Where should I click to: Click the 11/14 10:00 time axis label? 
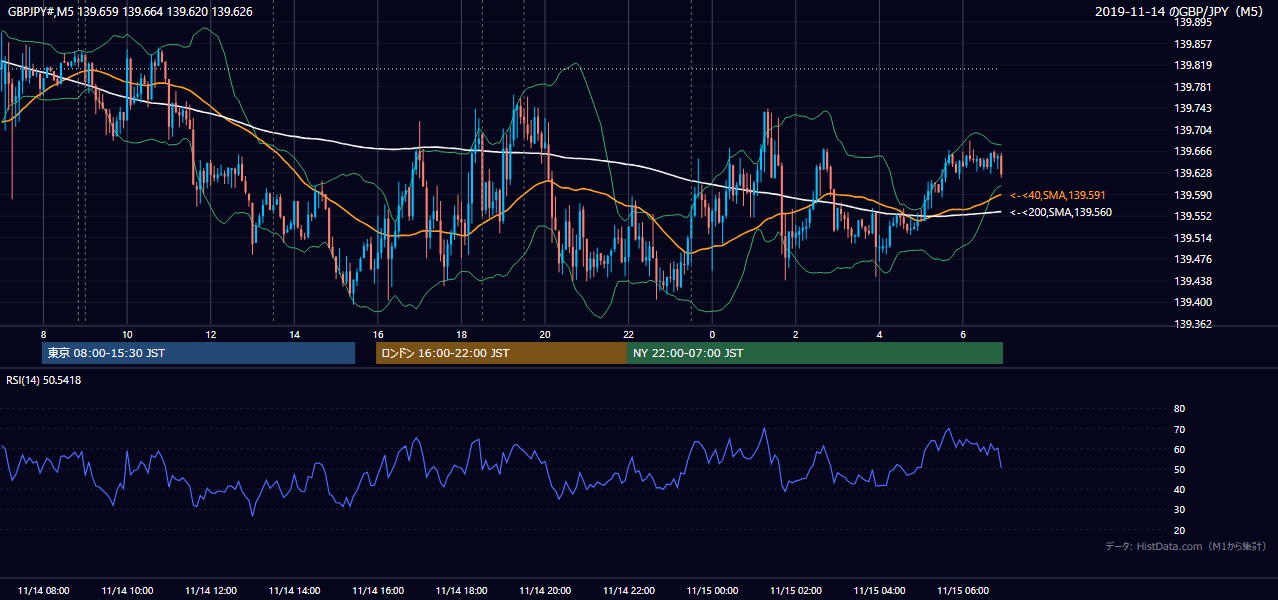(127, 591)
